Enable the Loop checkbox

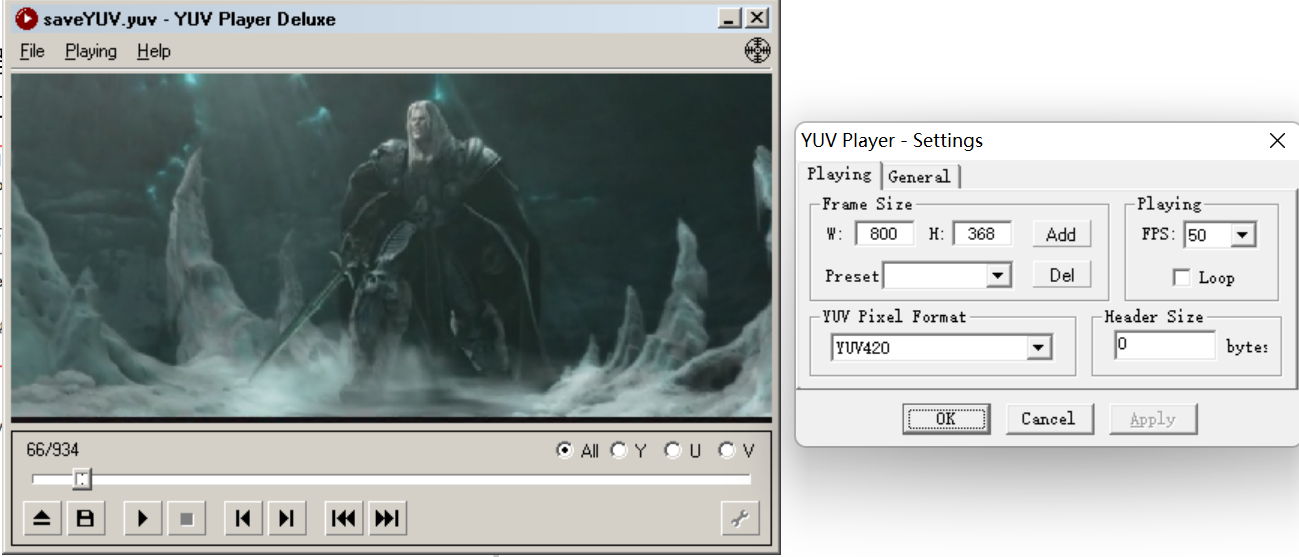coord(1181,278)
